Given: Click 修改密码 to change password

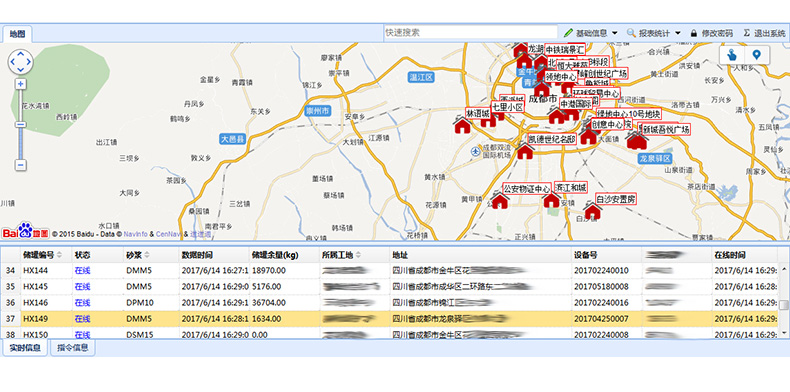Looking at the screenshot, I should coord(711,33).
